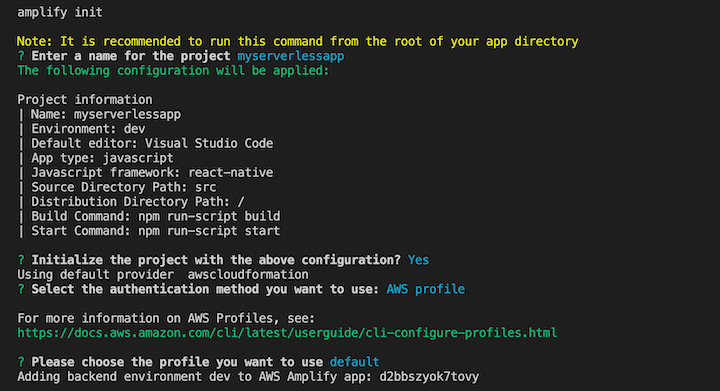Click the 'awscloudformation' provider text

248,274
